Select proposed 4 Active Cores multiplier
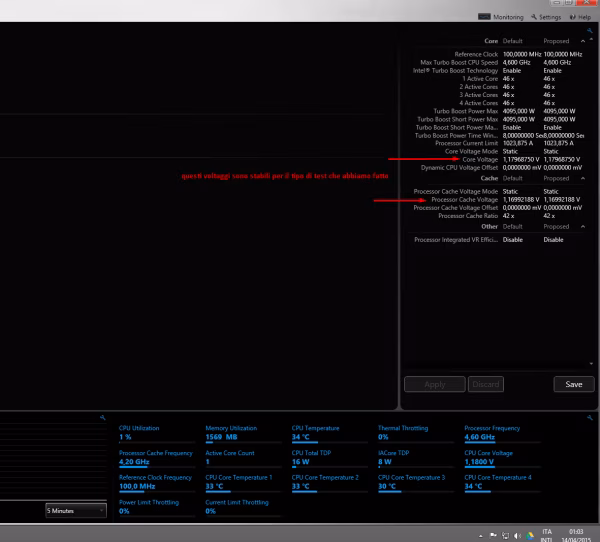This screenshot has height=542, width=600. pos(549,103)
